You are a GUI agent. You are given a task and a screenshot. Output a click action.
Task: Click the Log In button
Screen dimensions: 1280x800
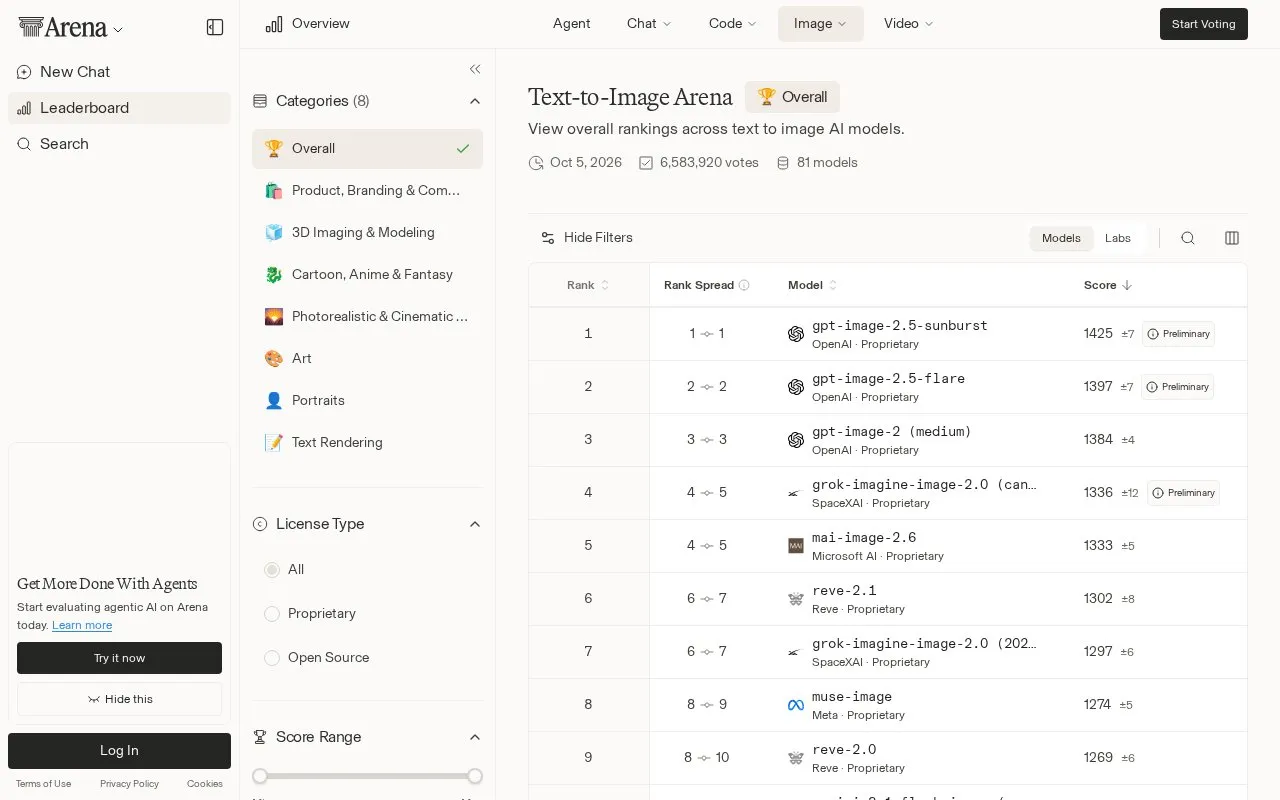[119, 751]
